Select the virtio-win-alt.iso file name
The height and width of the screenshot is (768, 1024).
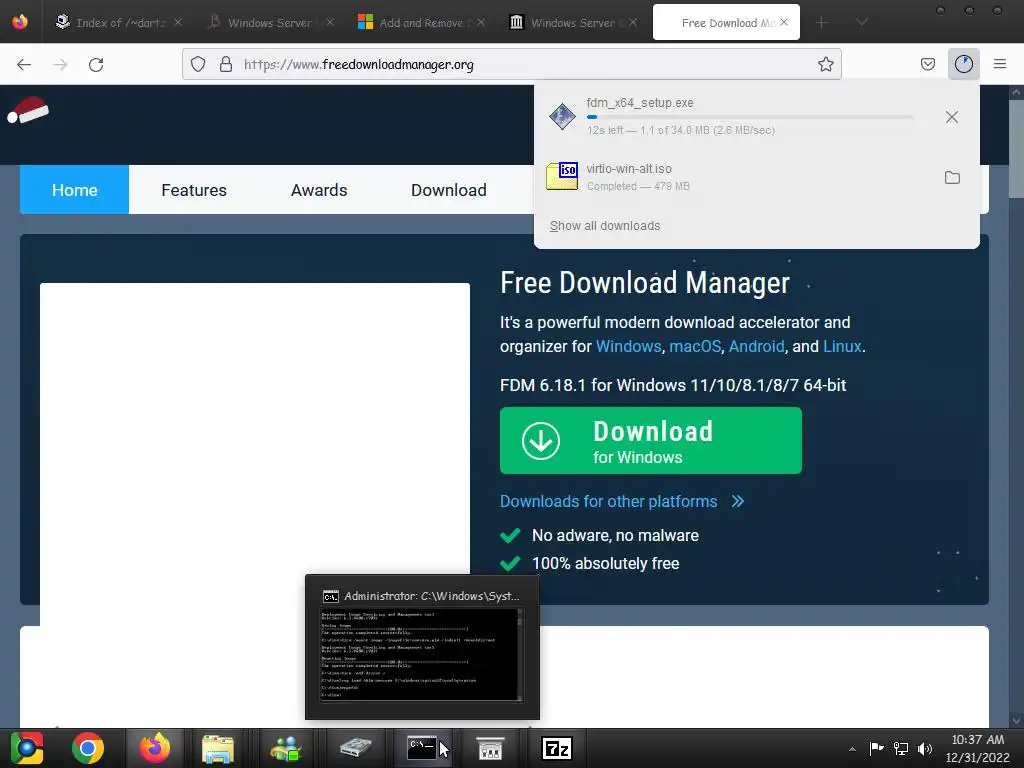[x=629, y=168]
